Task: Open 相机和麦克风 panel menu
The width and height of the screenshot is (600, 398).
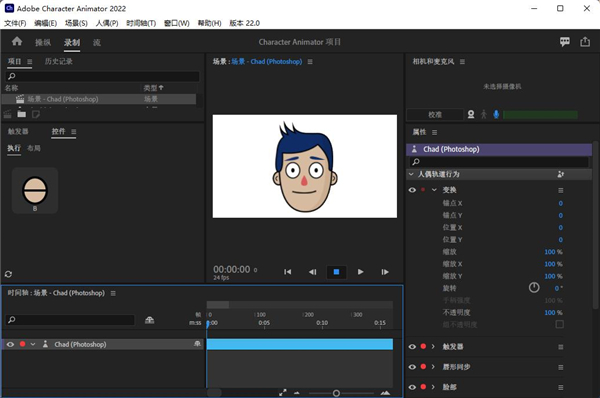Action: pos(462,62)
